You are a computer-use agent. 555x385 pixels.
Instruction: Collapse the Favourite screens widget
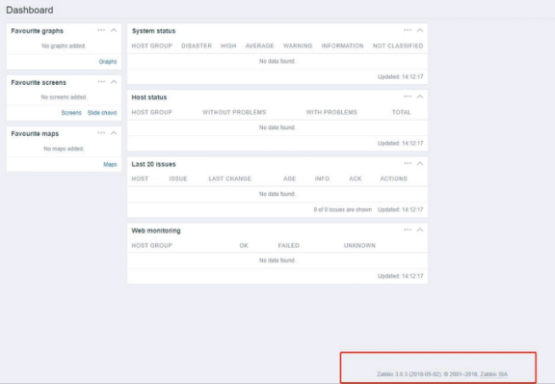pyautogui.click(x=114, y=82)
